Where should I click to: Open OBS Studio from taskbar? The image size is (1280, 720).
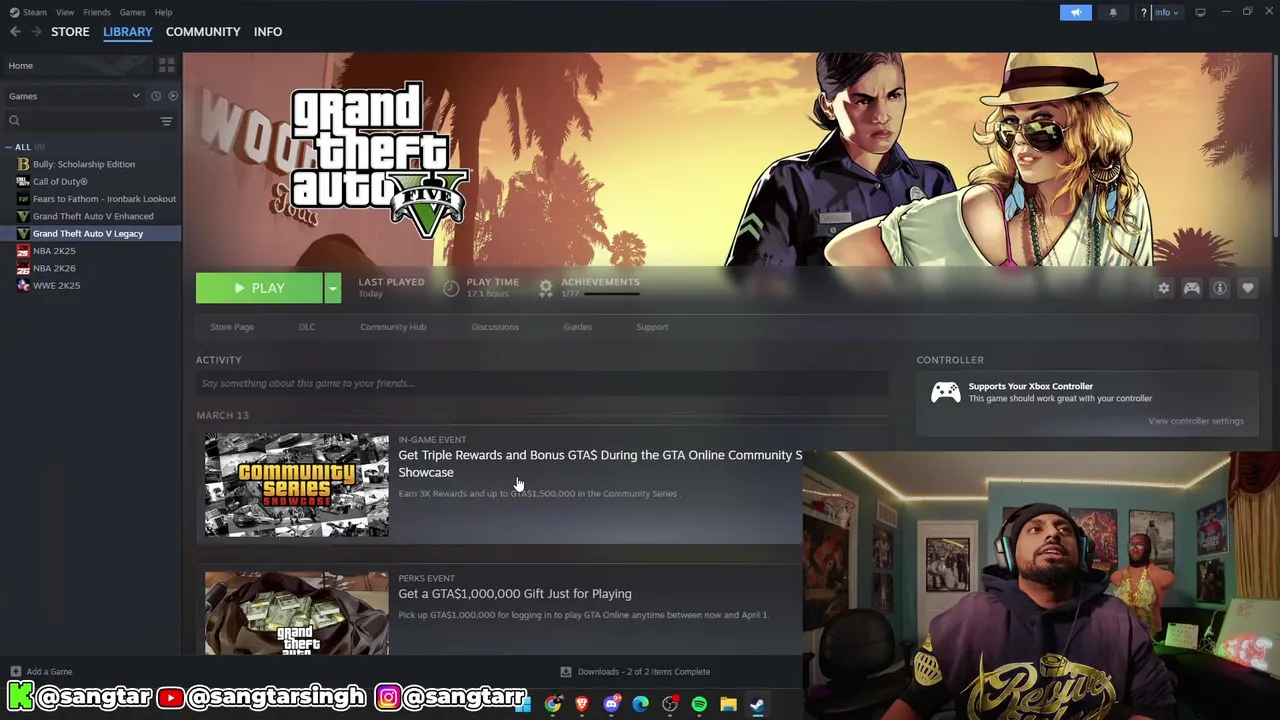tap(670, 705)
